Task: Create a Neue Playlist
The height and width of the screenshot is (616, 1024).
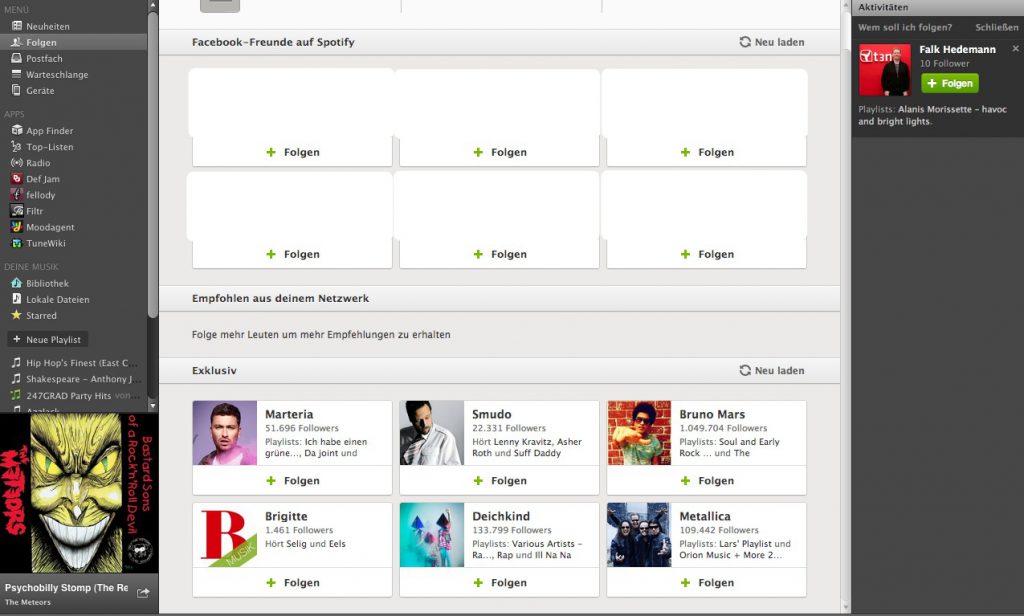Action: 48,340
